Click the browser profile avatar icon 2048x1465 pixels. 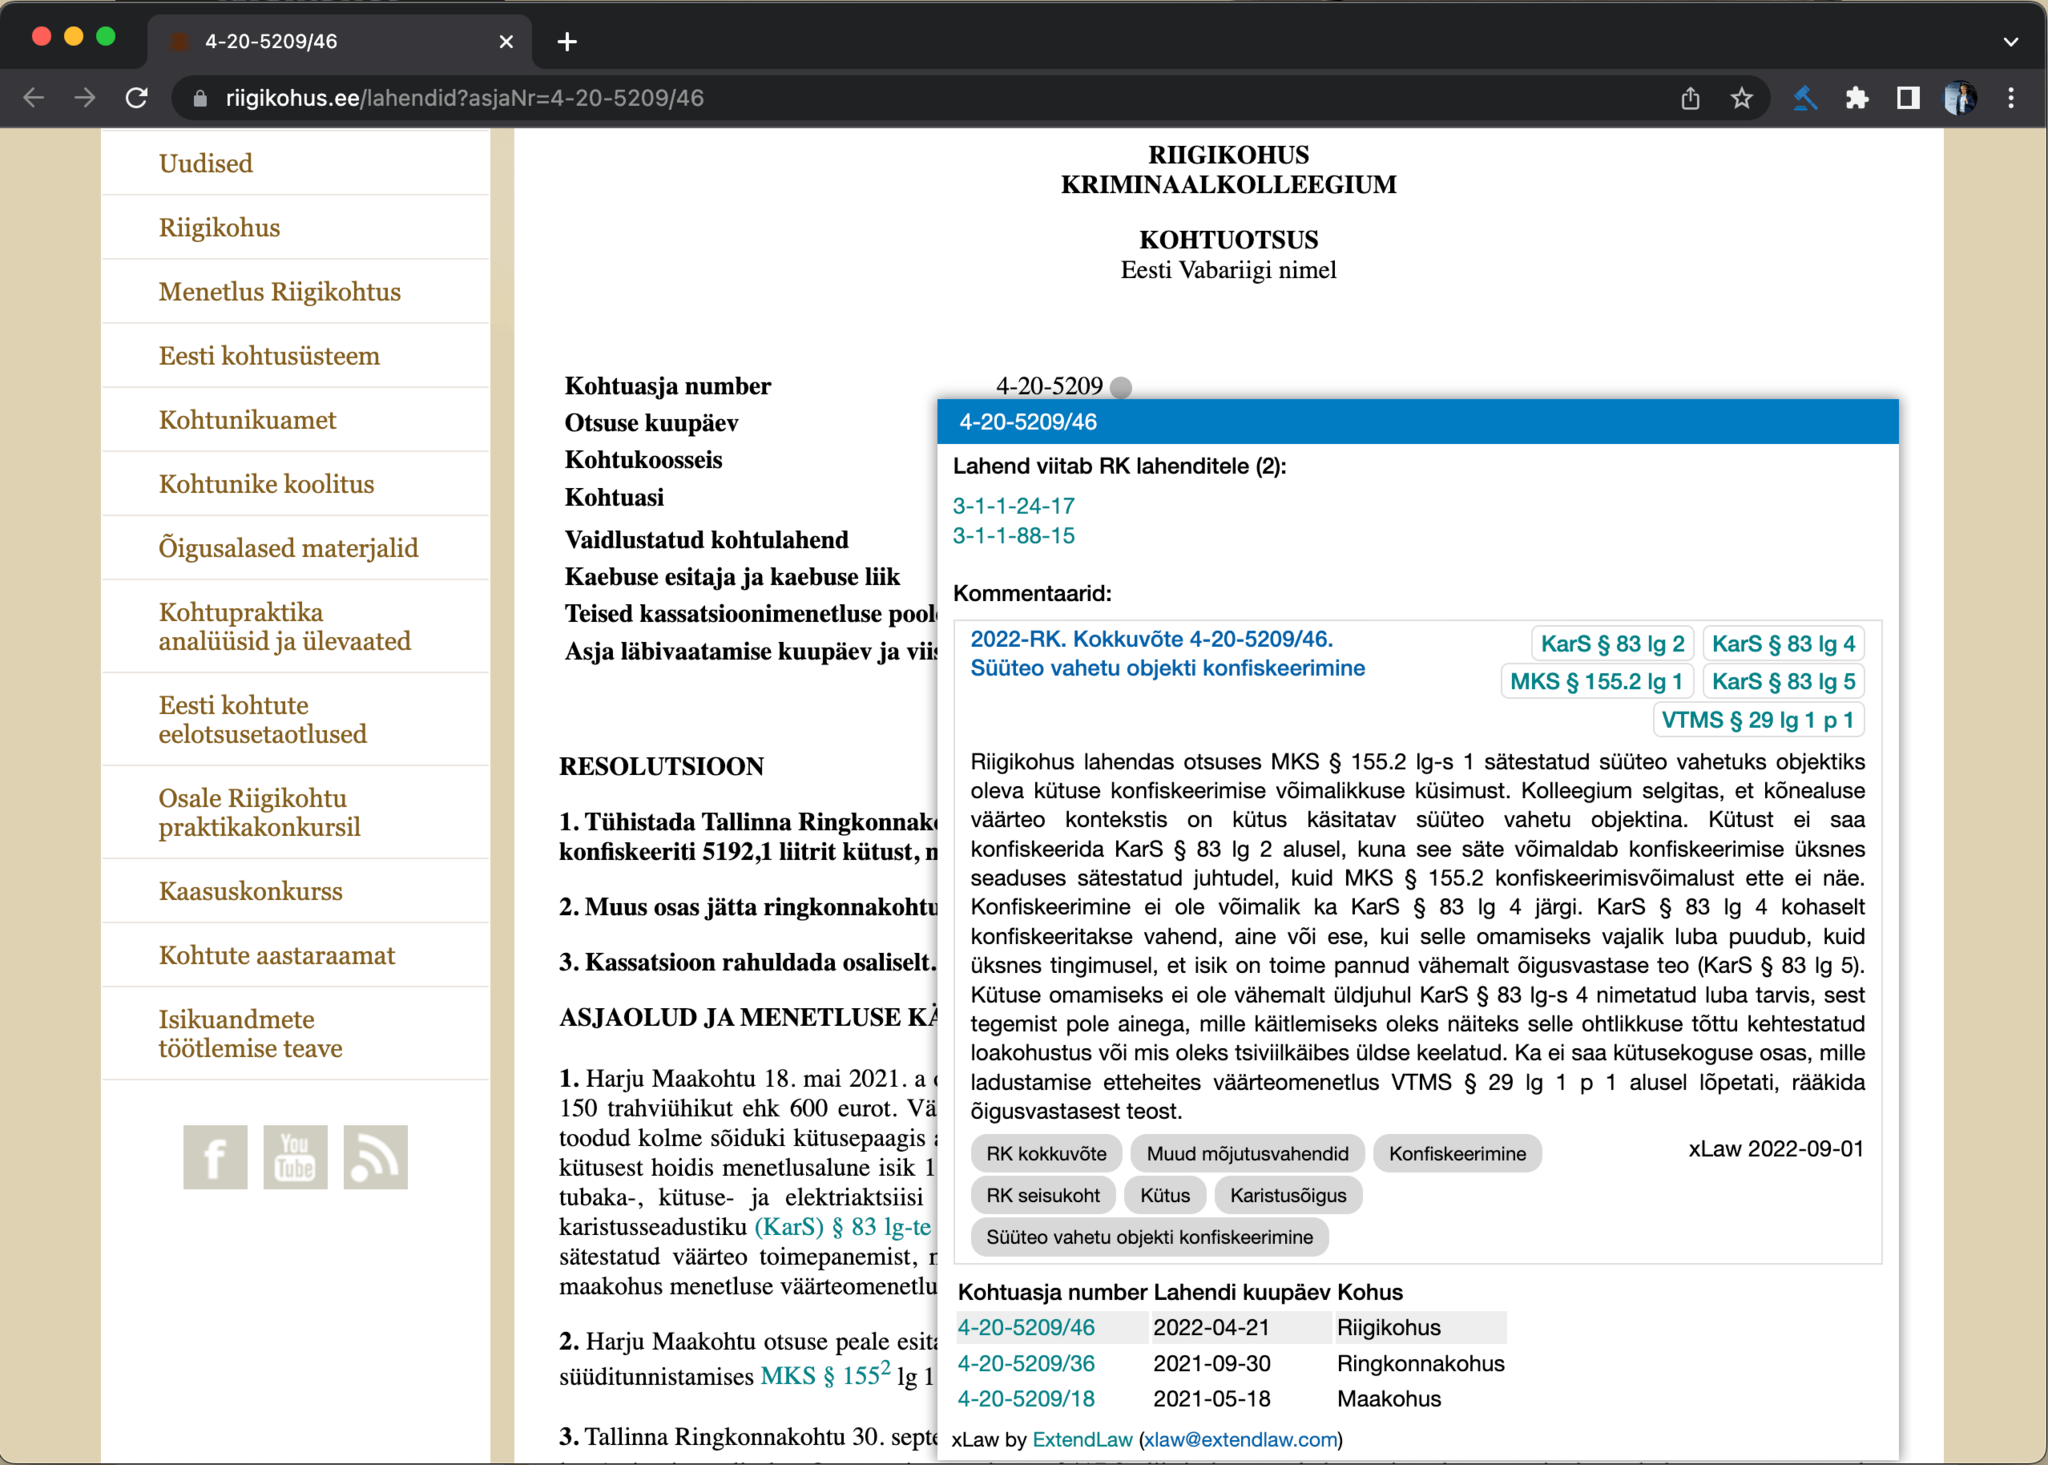coord(1960,98)
